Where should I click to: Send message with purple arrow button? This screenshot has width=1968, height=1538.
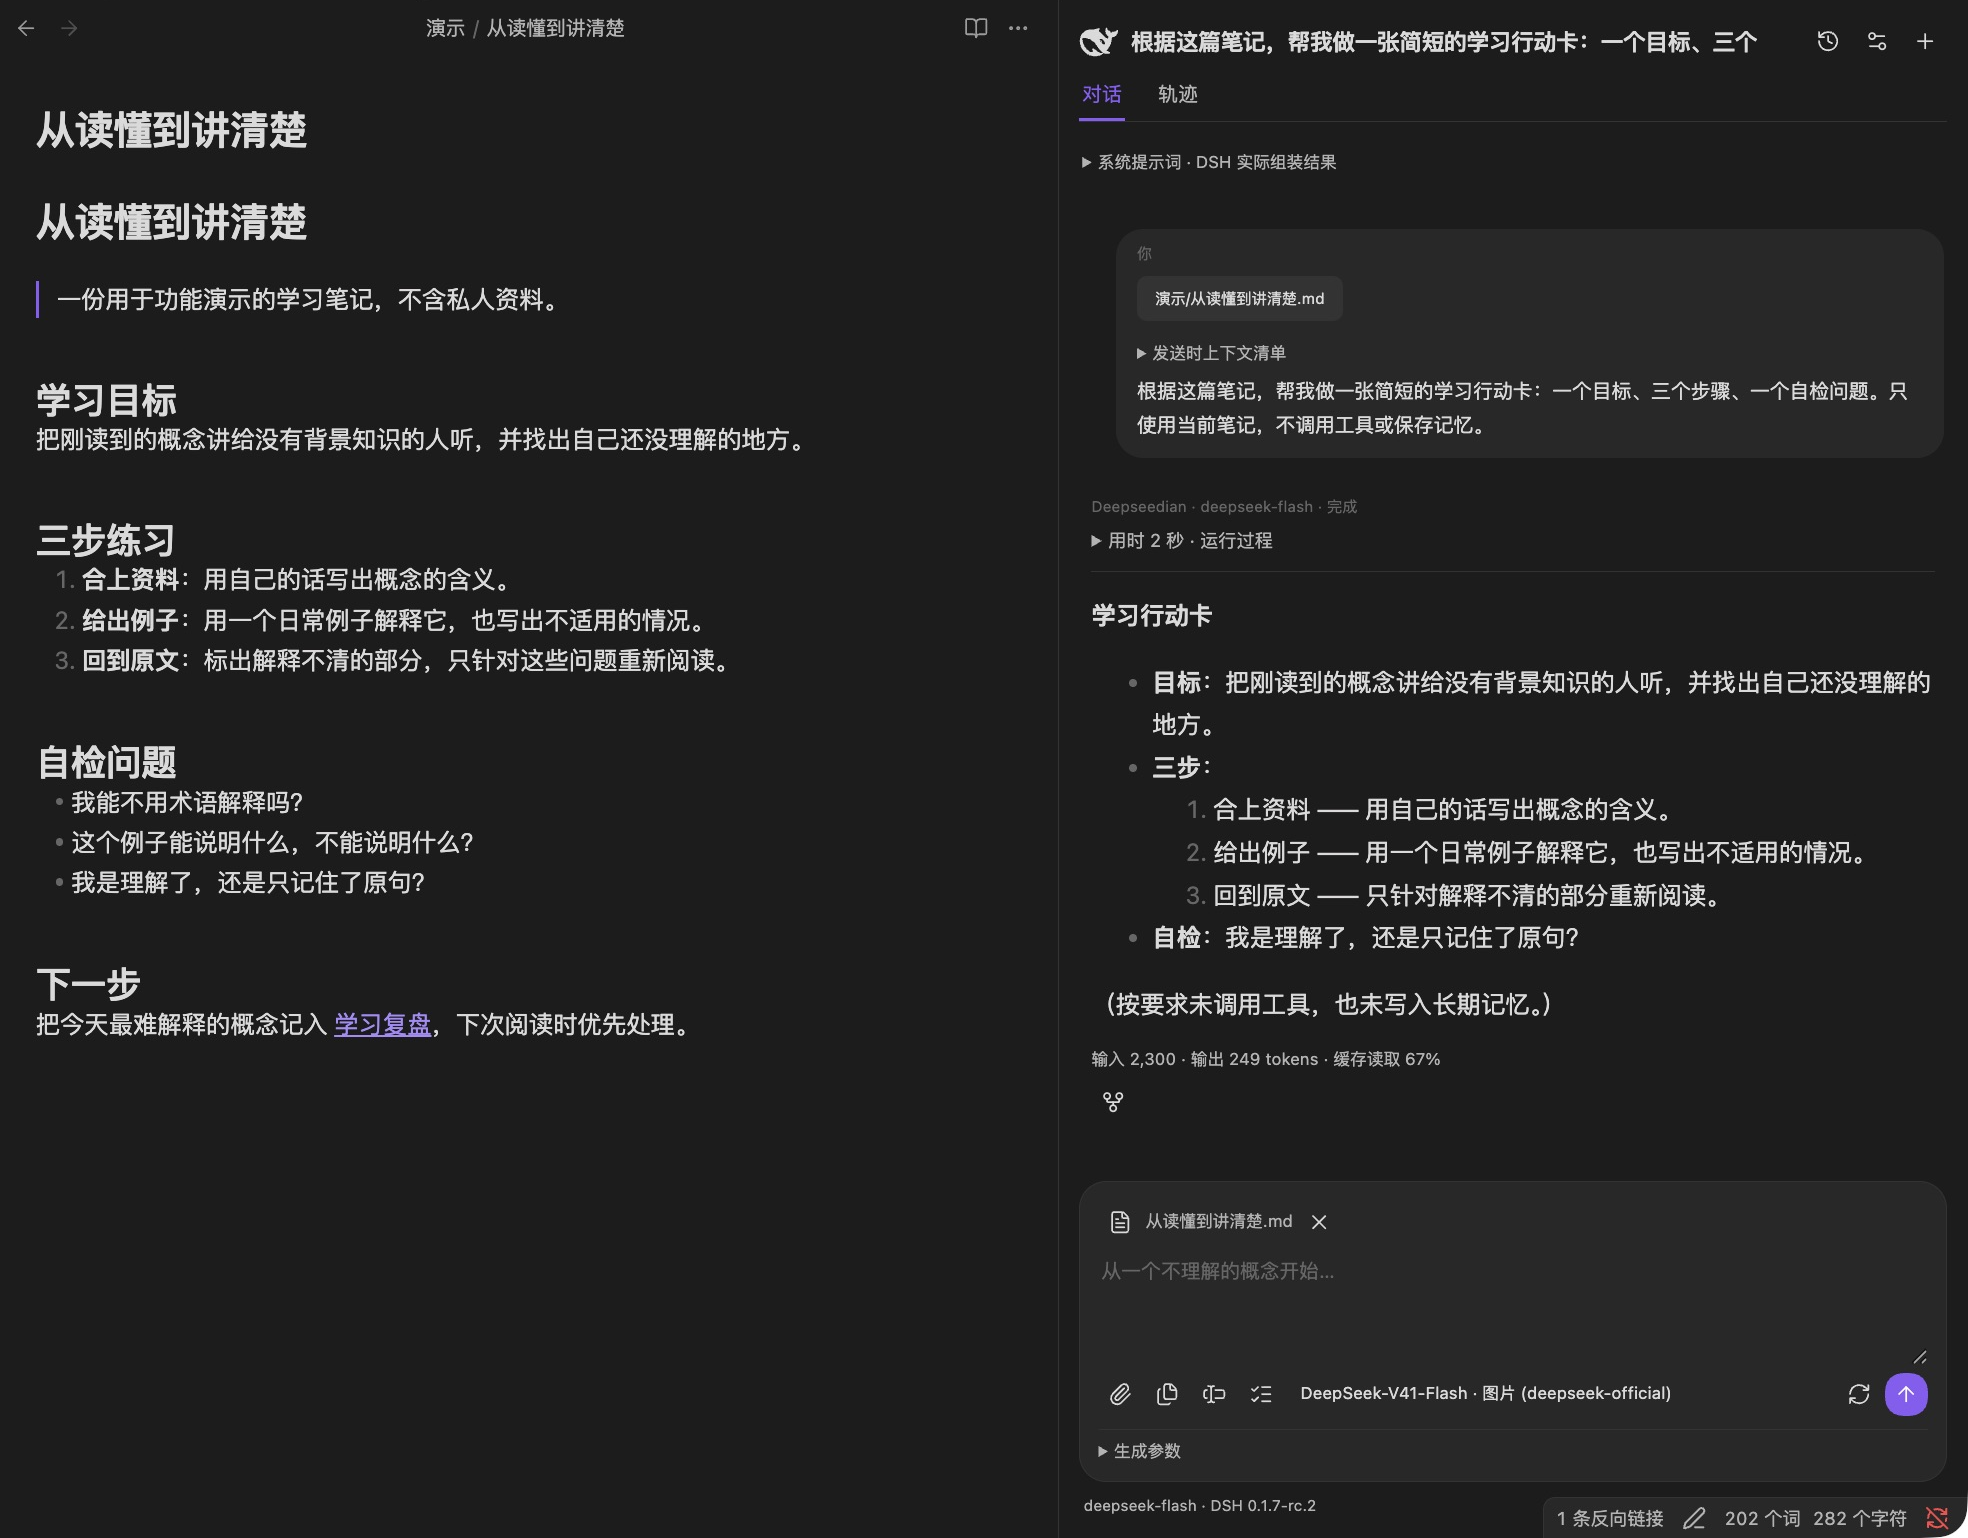point(1906,1394)
